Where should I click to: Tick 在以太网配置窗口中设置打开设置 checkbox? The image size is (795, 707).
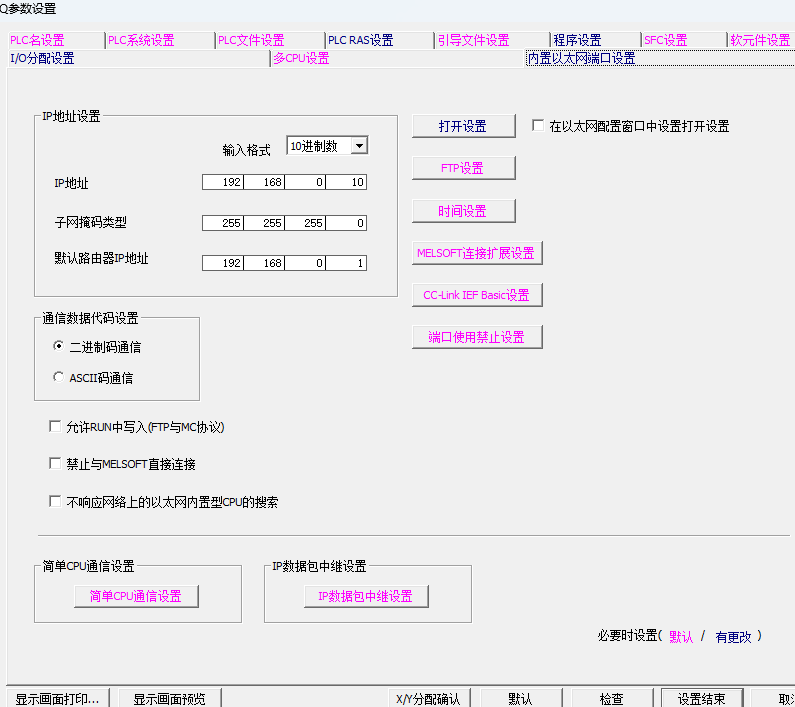pos(538,126)
